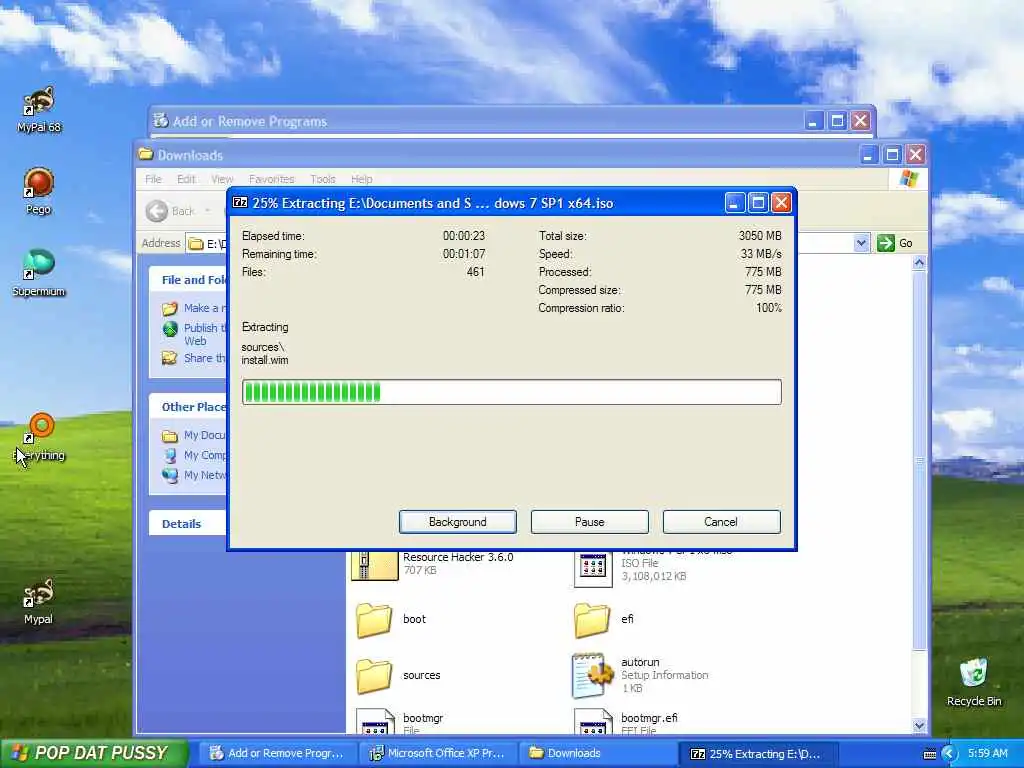Switch to Add or Remove Programs taskbar button

coord(278,753)
